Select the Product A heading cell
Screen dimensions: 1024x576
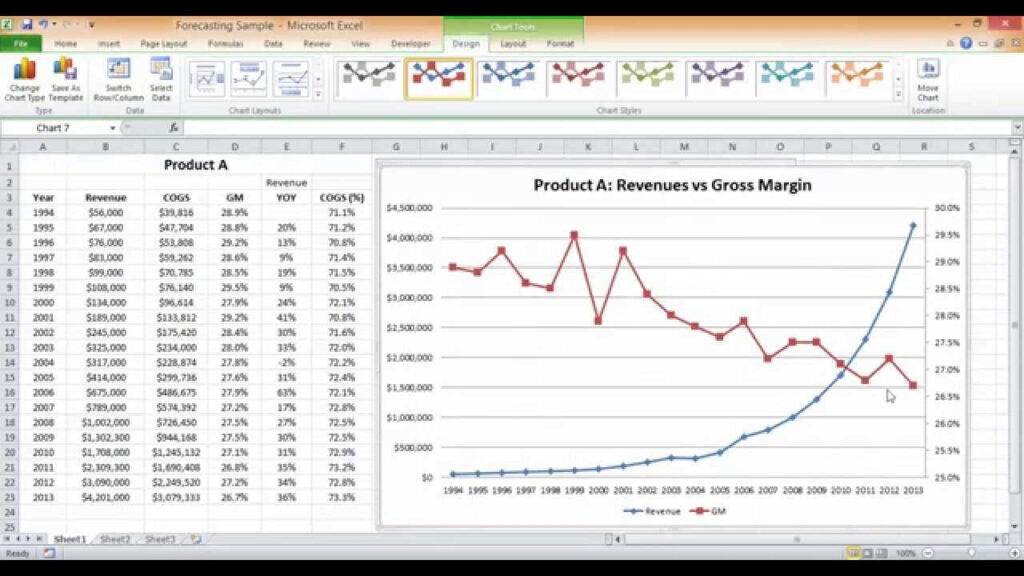pos(195,165)
